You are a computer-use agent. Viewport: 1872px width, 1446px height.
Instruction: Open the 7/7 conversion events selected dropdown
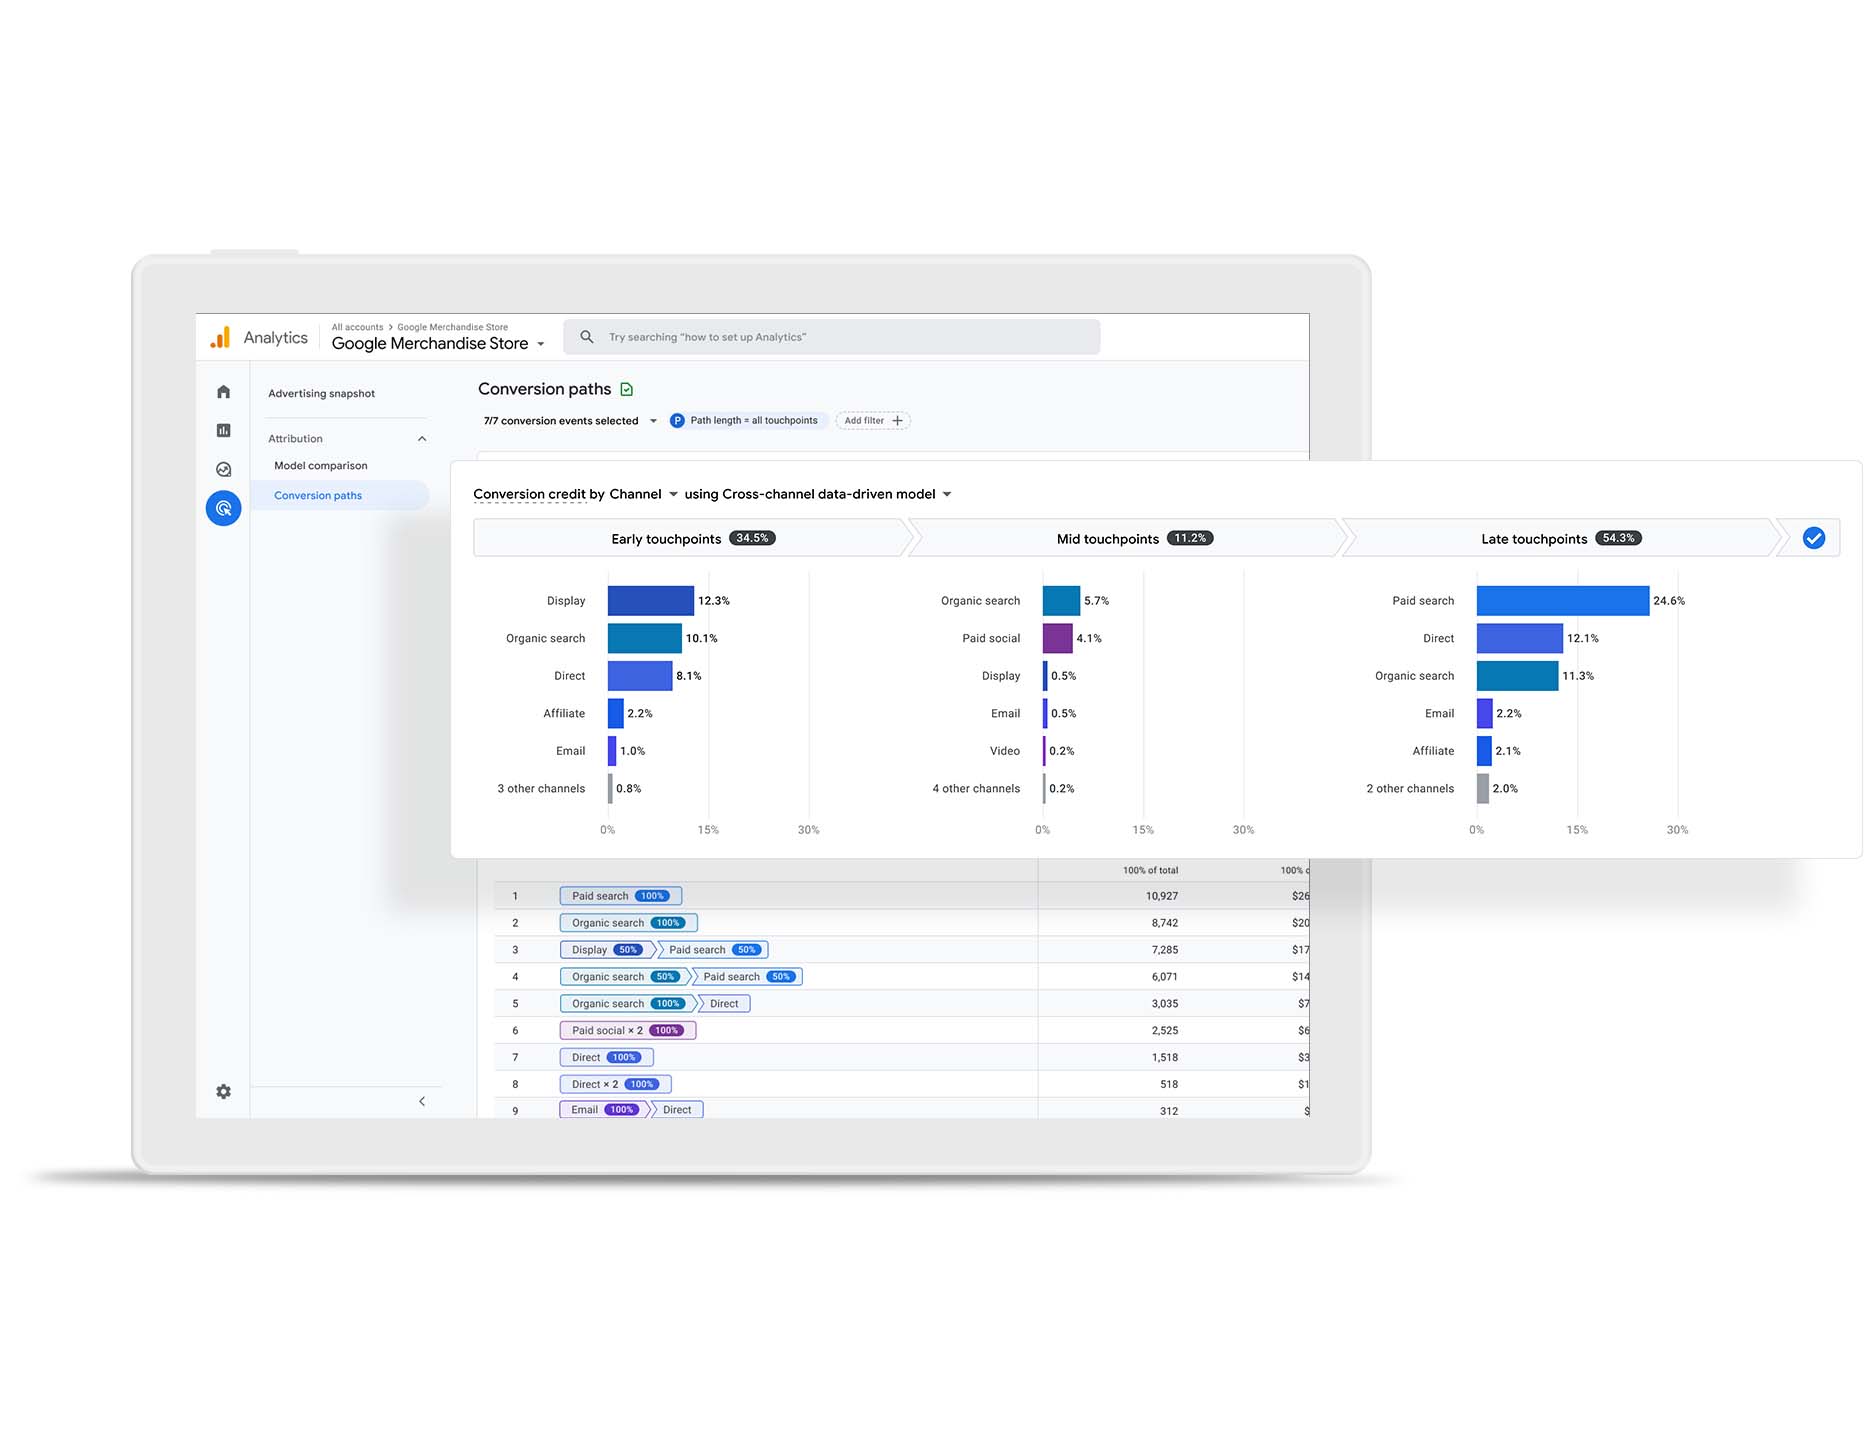pyautogui.click(x=568, y=420)
